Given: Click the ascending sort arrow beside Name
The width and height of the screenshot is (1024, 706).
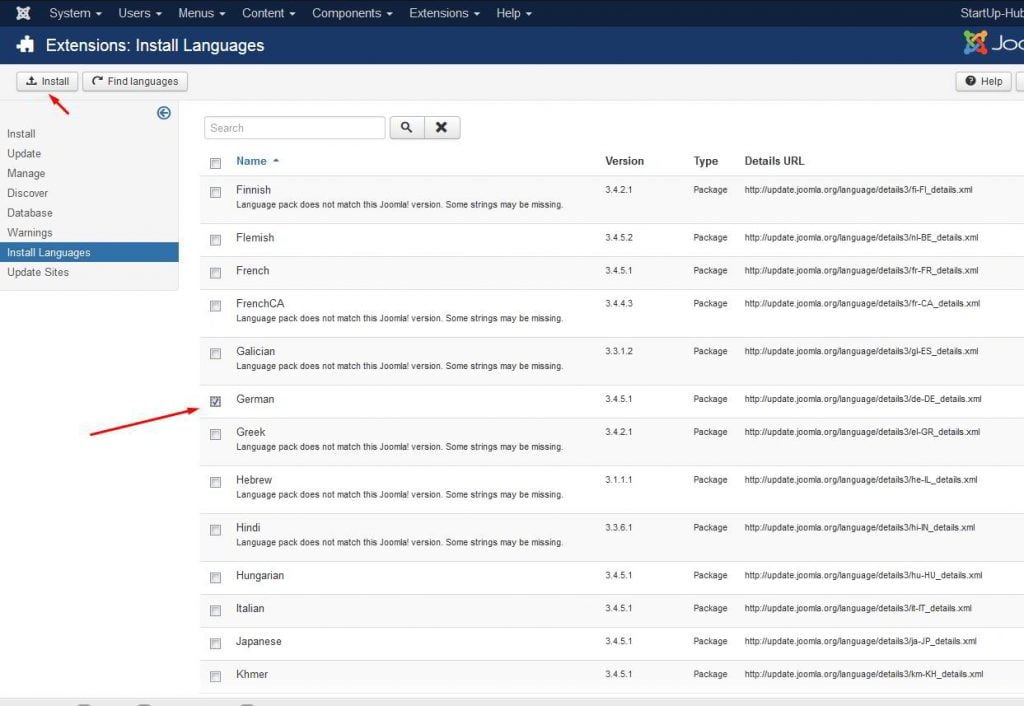Looking at the screenshot, I should coord(276,161).
